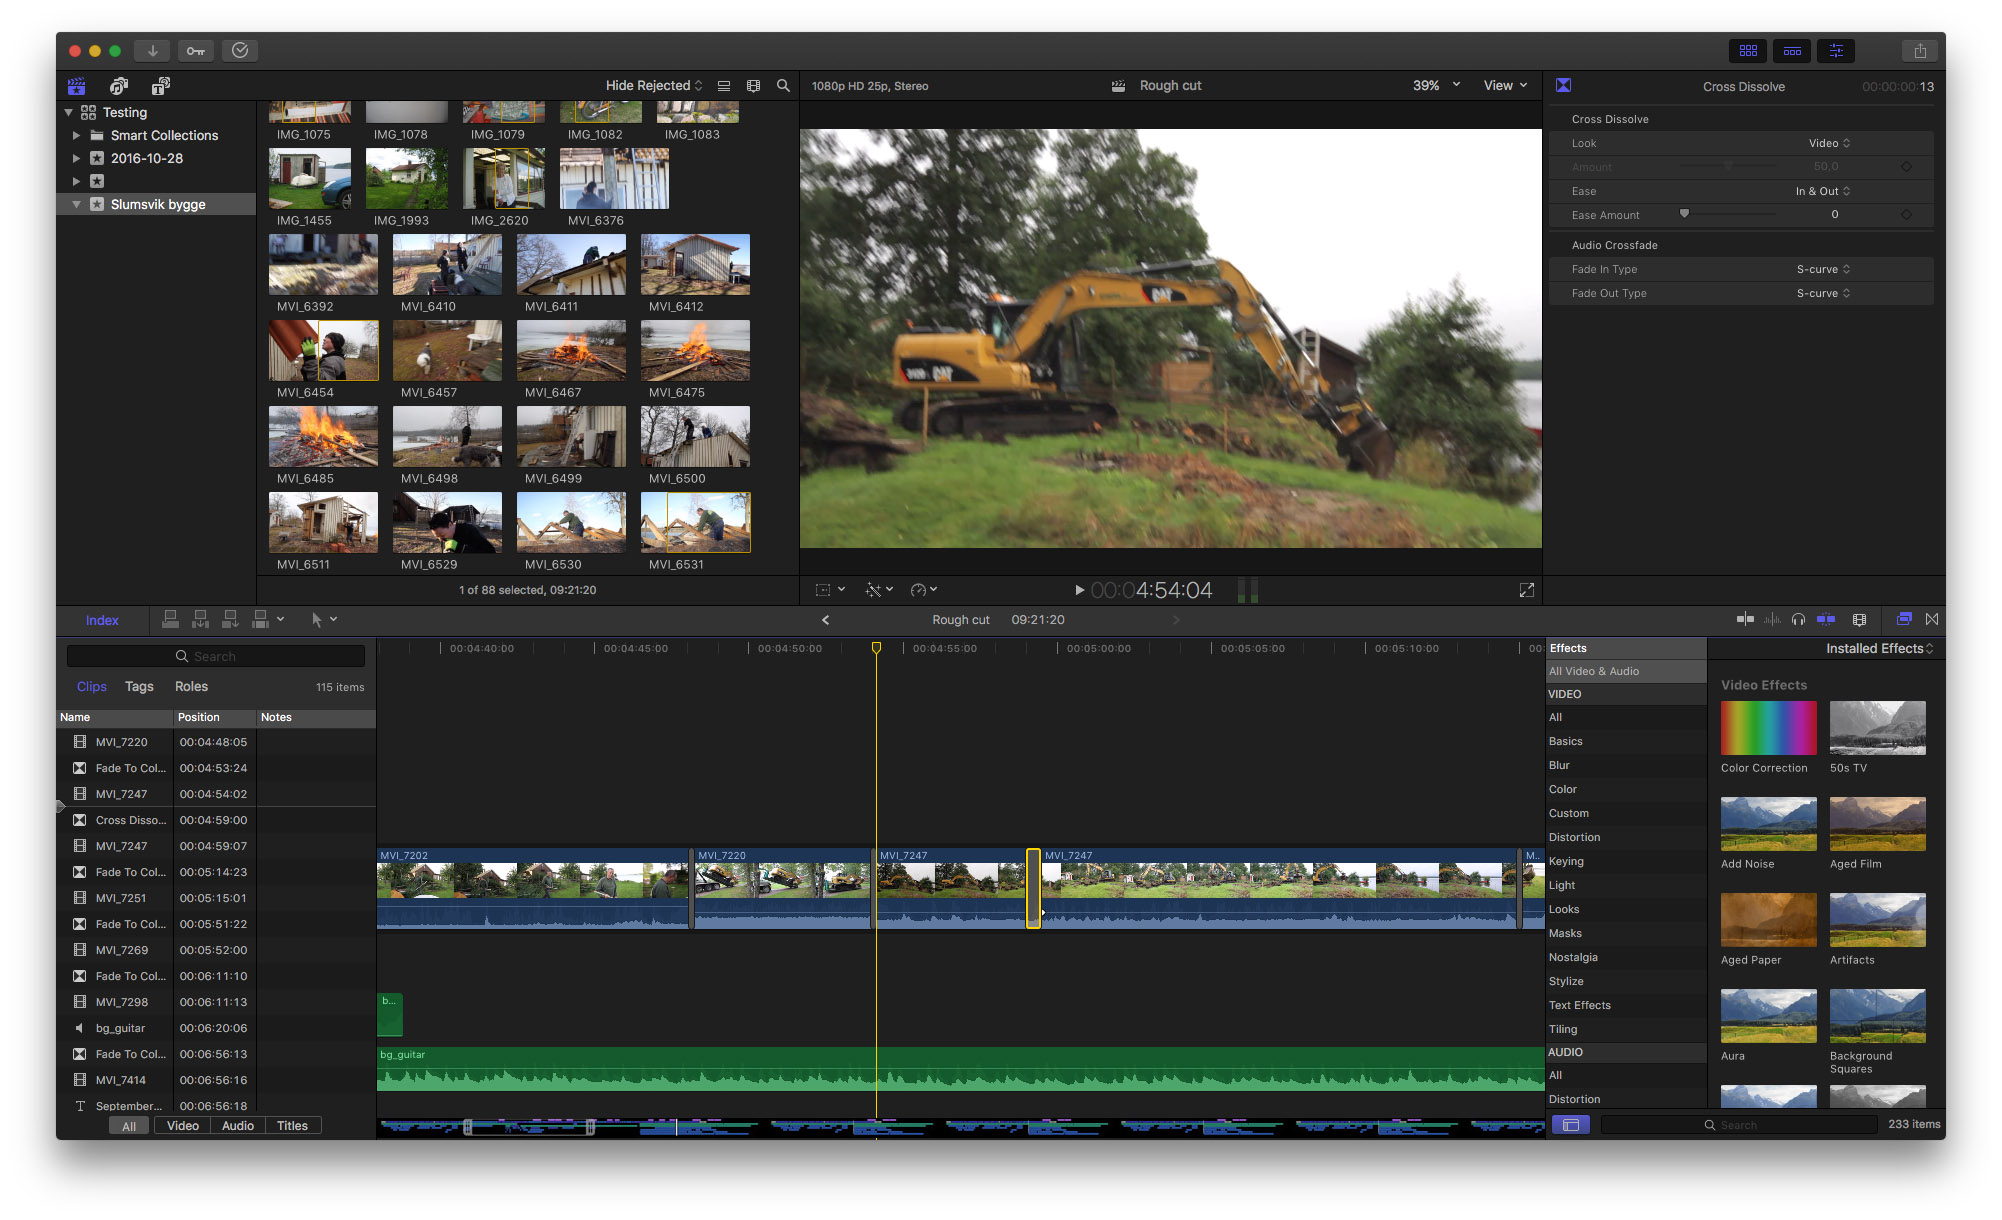Image resolution: width=2002 pixels, height=1220 pixels.
Task: Toggle the Effects browser button
Action: (1904, 620)
